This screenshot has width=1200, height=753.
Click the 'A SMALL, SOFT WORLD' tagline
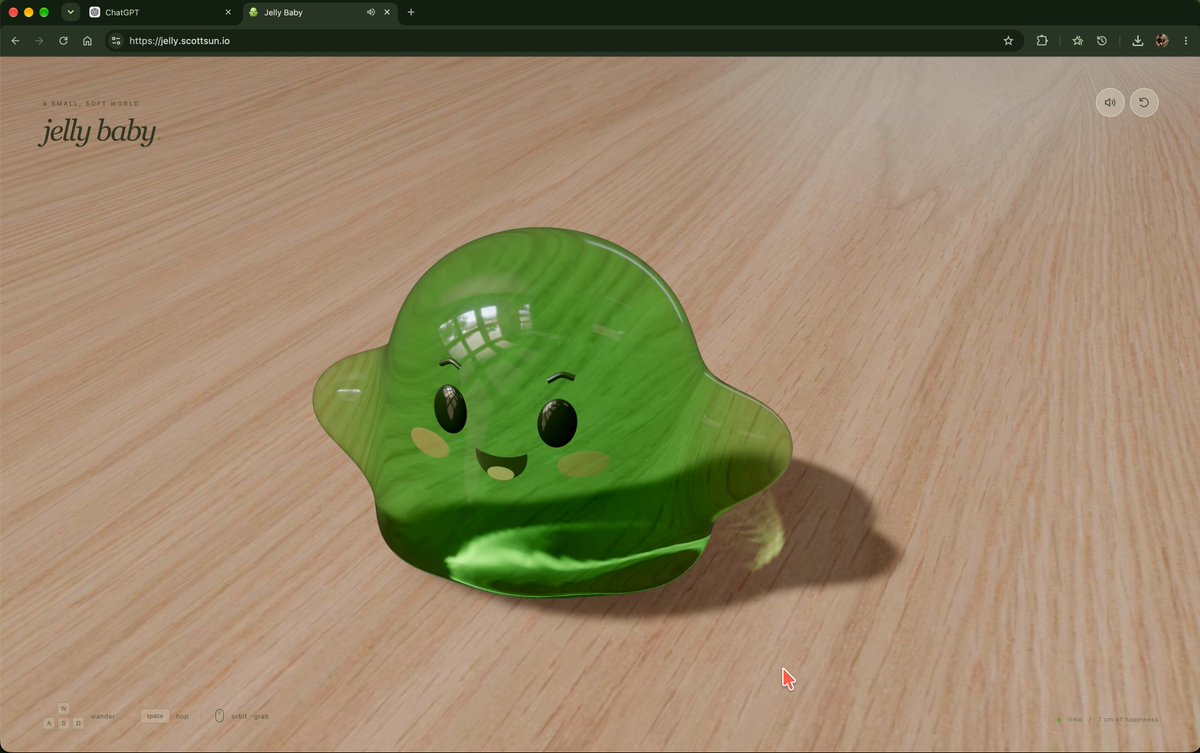(92, 104)
